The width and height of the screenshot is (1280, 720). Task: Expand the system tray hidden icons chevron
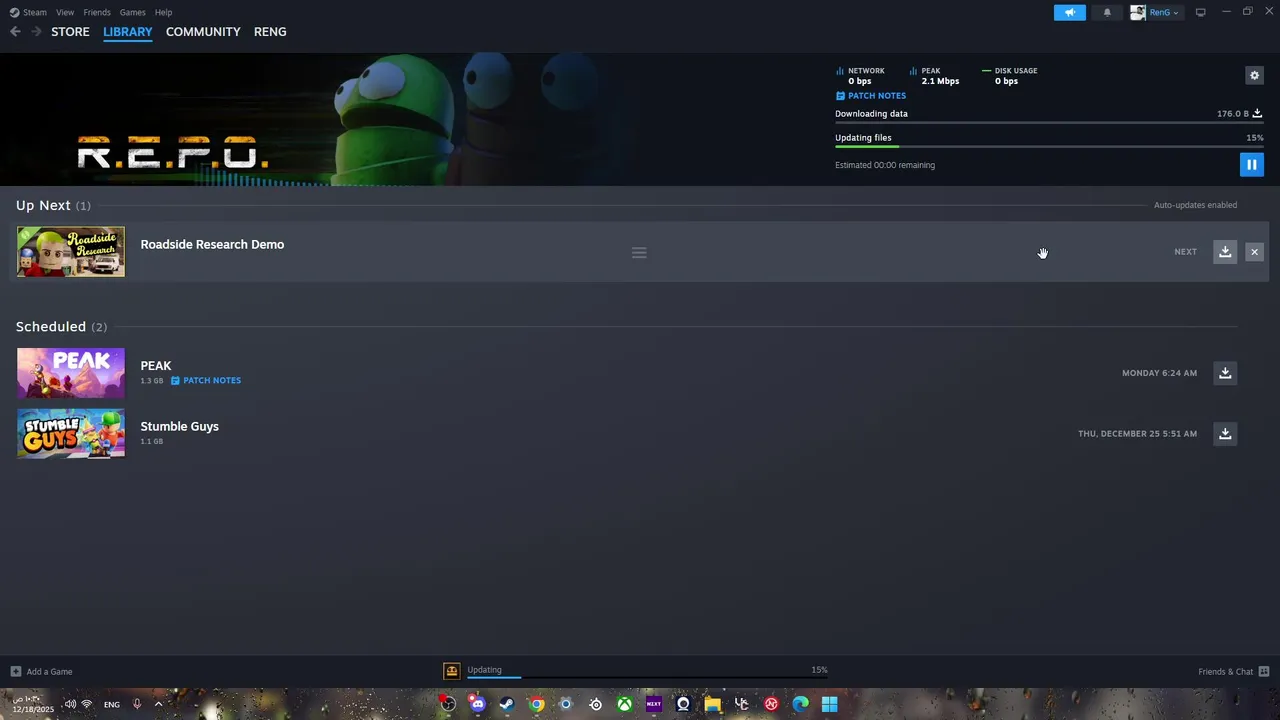(158, 704)
